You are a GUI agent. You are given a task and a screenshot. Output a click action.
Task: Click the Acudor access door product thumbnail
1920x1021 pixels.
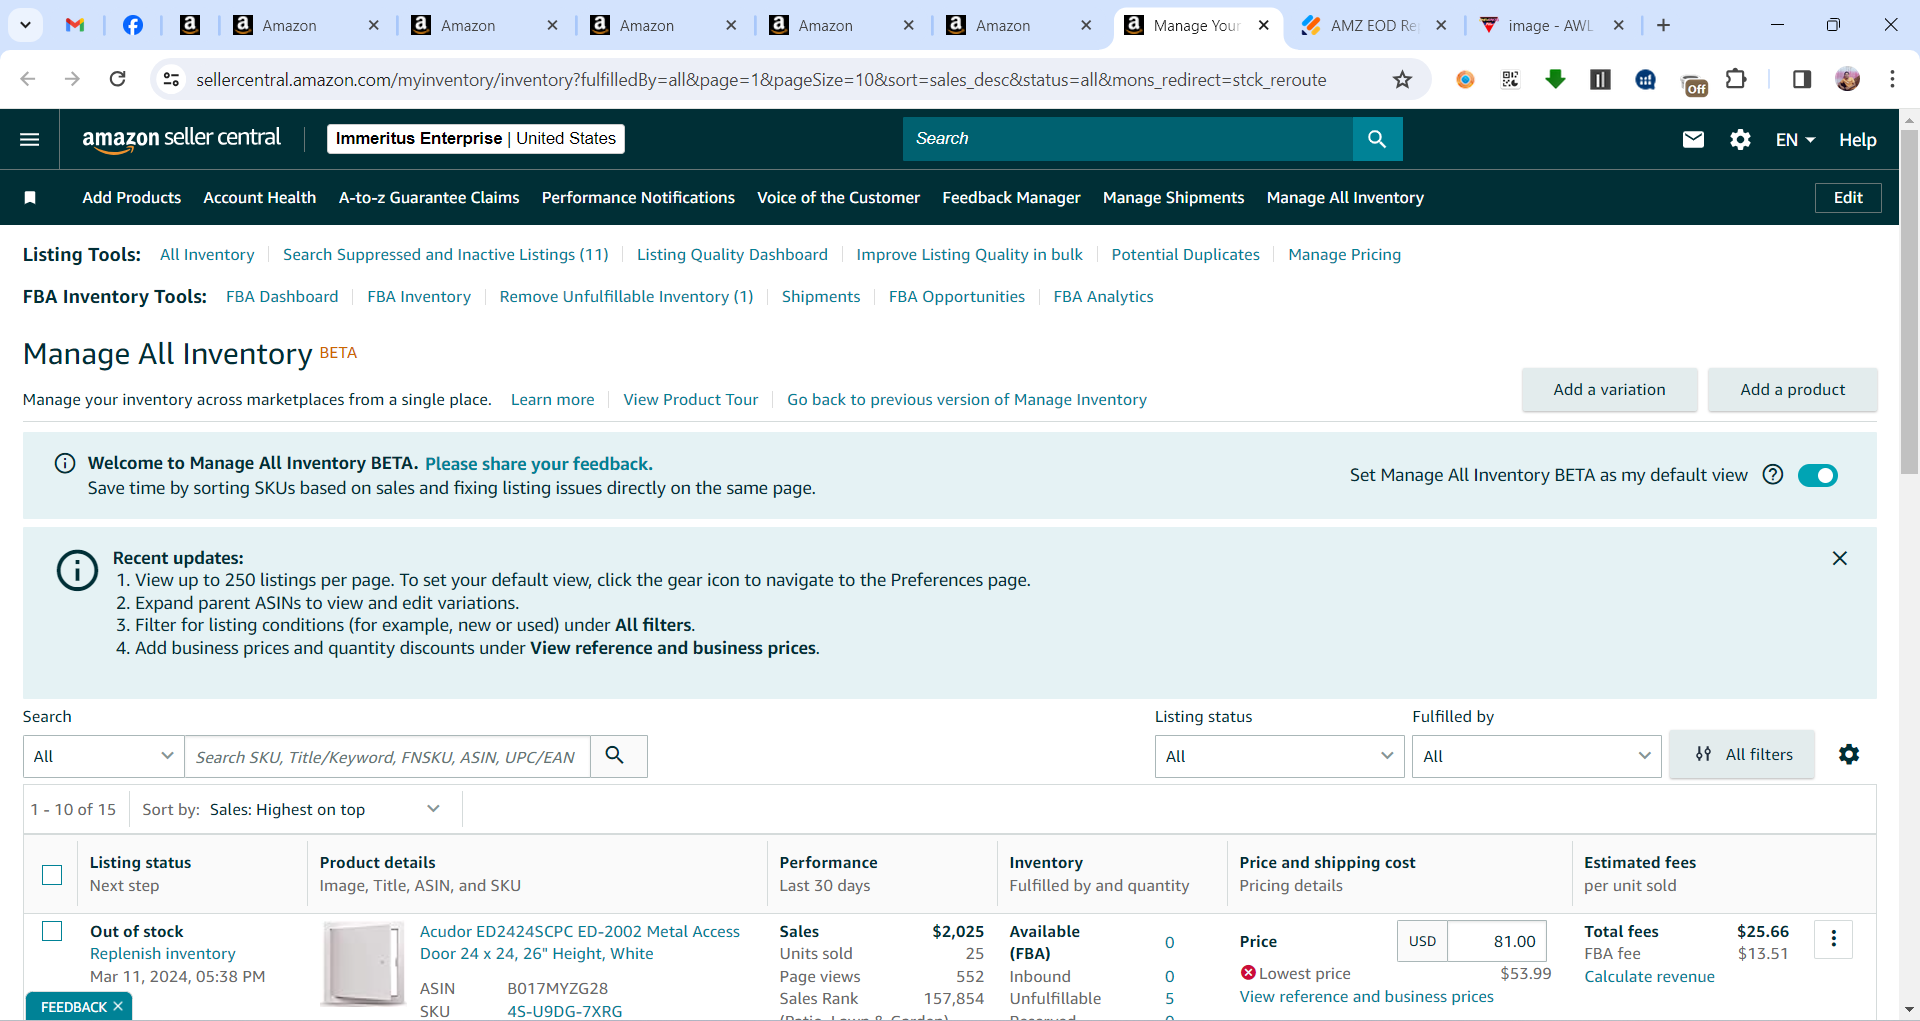(x=362, y=964)
